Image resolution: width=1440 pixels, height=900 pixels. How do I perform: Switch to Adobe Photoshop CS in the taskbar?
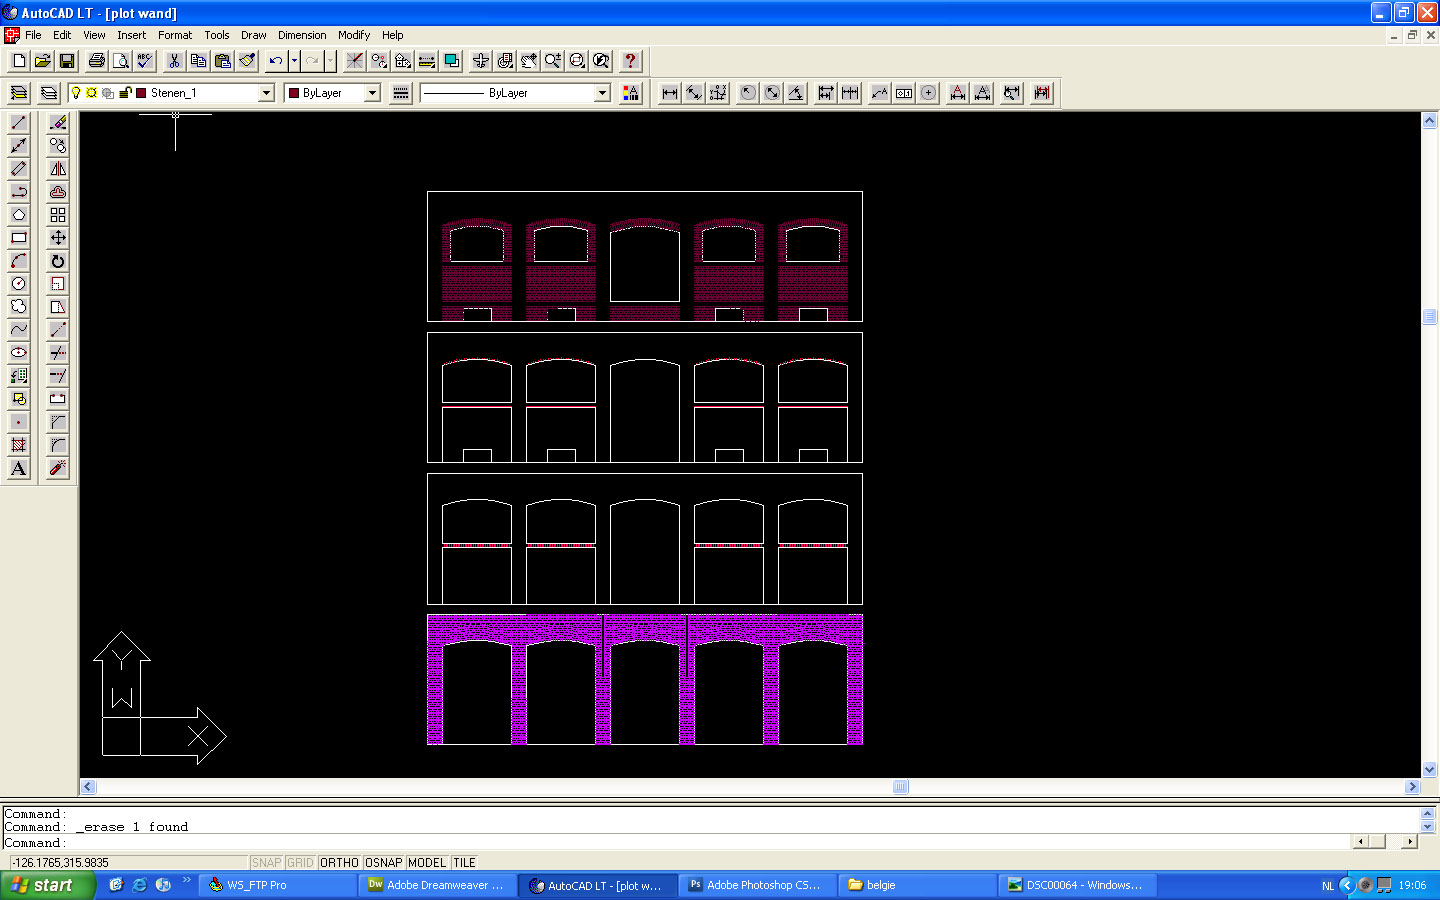[x=757, y=885]
